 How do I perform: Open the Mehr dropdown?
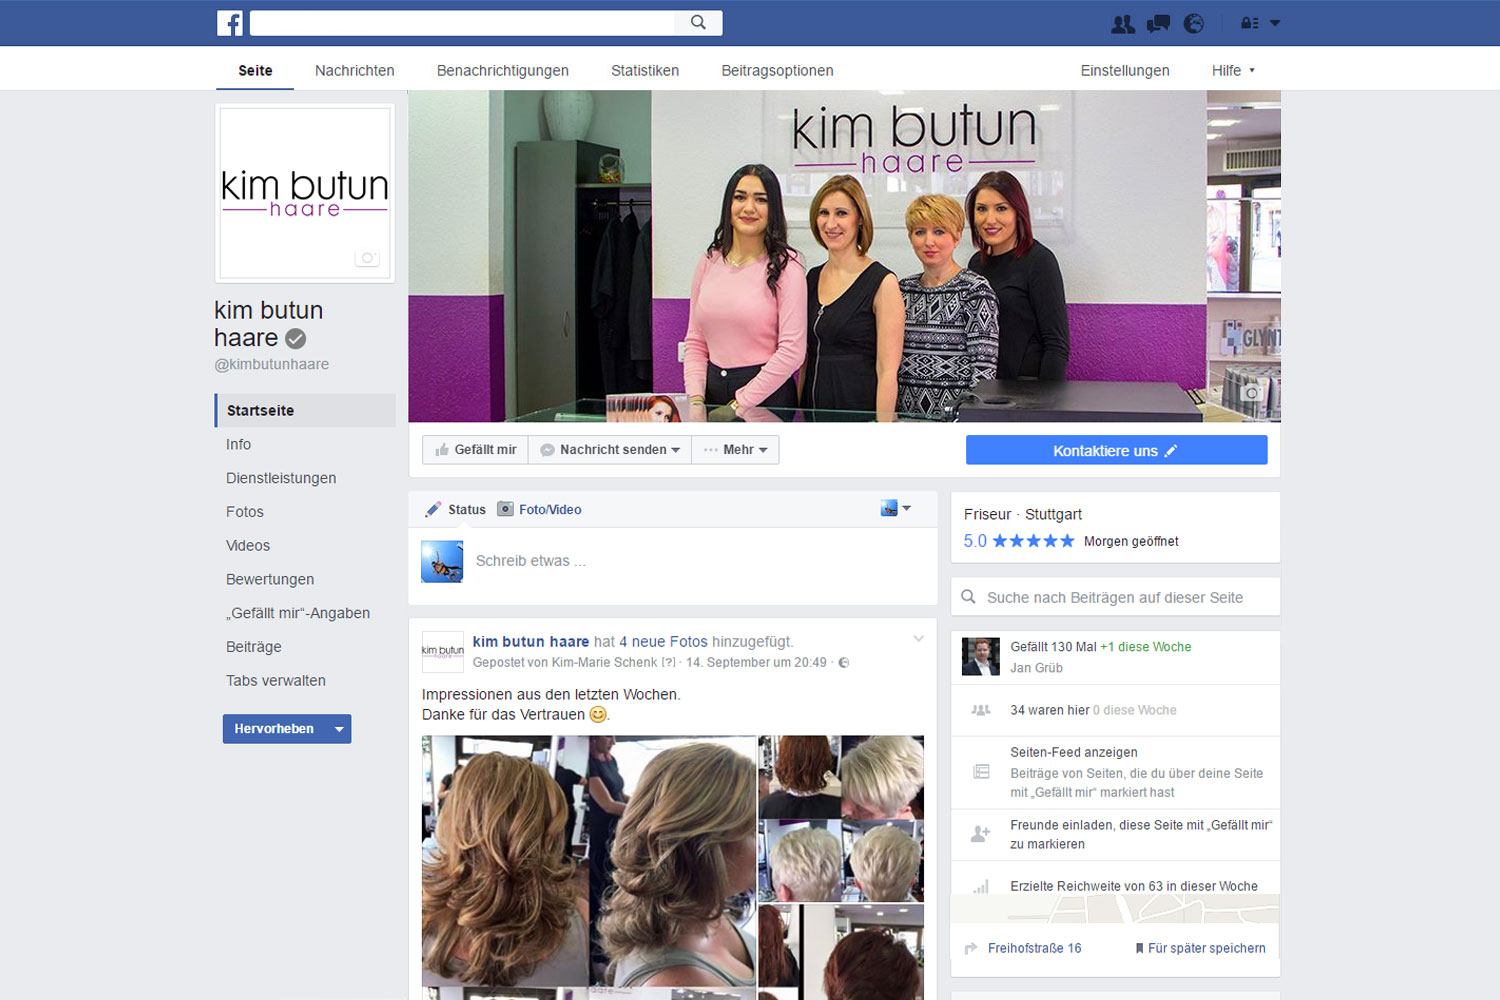click(735, 450)
